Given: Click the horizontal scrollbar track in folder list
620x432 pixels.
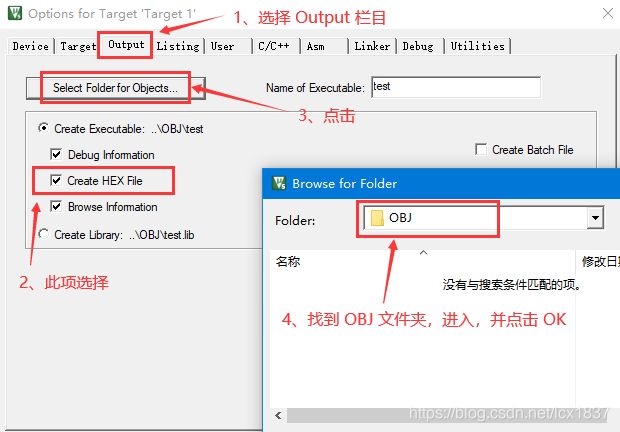Looking at the screenshot, I should coord(447,415).
